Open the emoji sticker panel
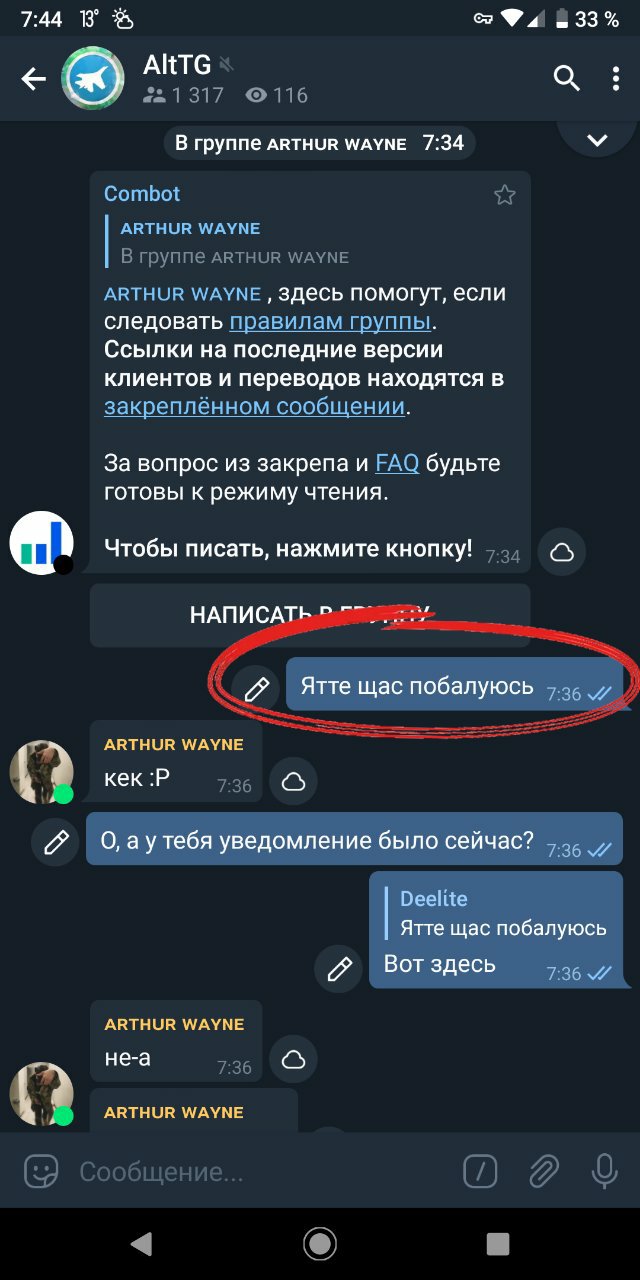The height and width of the screenshot is (1280, 640). coord(41,1171)
